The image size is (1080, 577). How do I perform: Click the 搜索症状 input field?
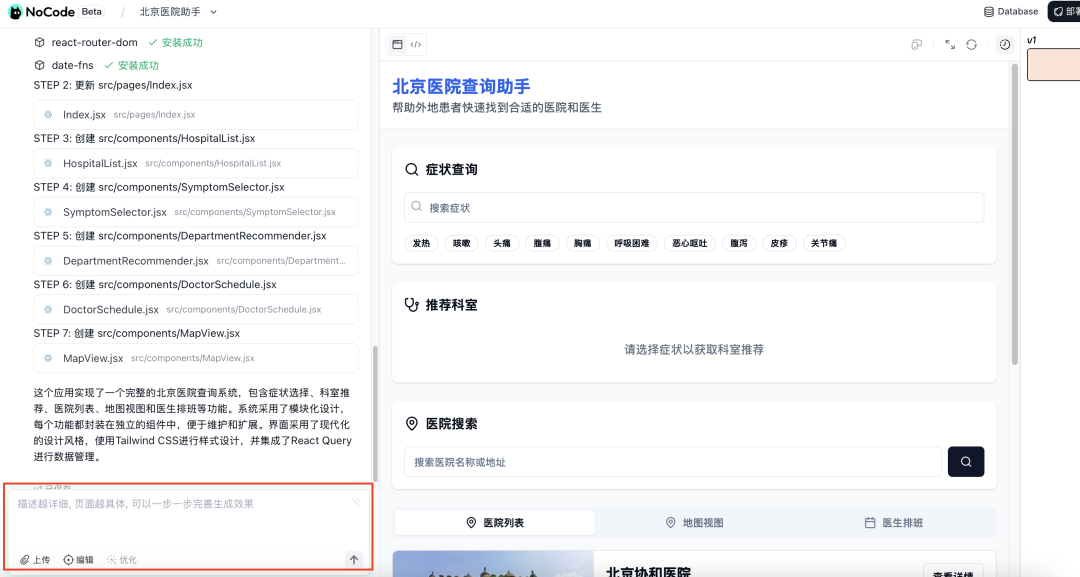[694, 206]
